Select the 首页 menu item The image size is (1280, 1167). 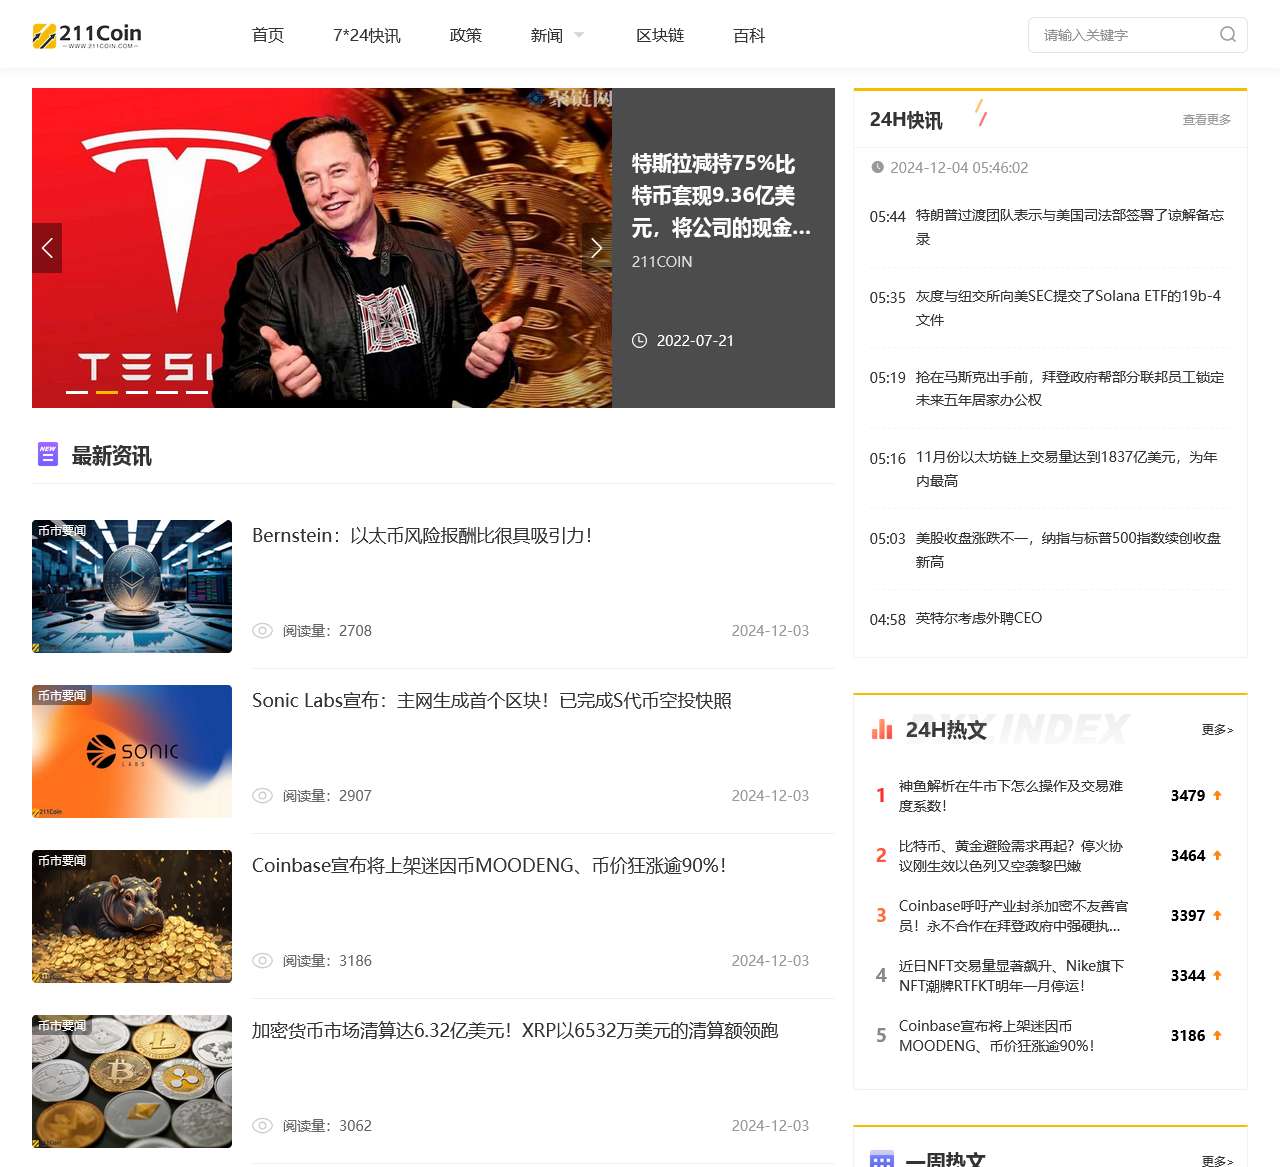(x=267, y=34)
